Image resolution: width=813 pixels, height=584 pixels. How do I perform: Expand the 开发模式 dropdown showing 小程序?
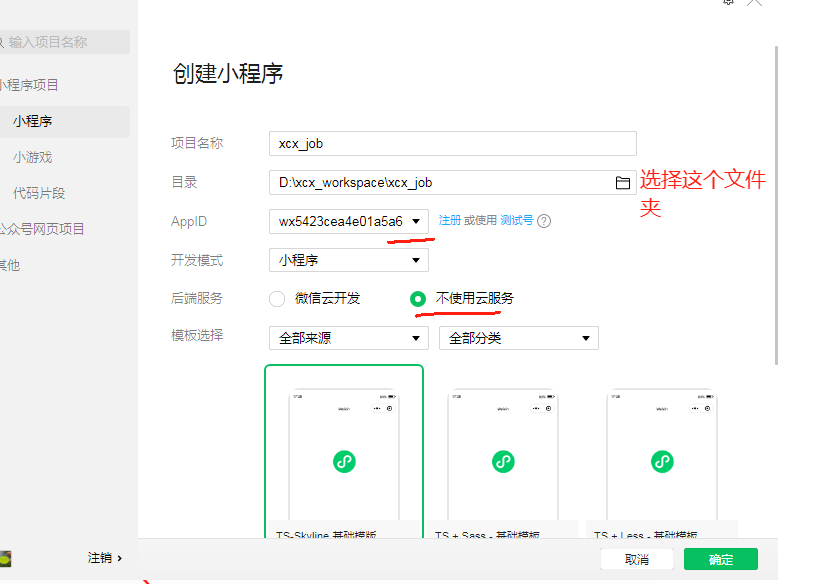coord(348,260)
